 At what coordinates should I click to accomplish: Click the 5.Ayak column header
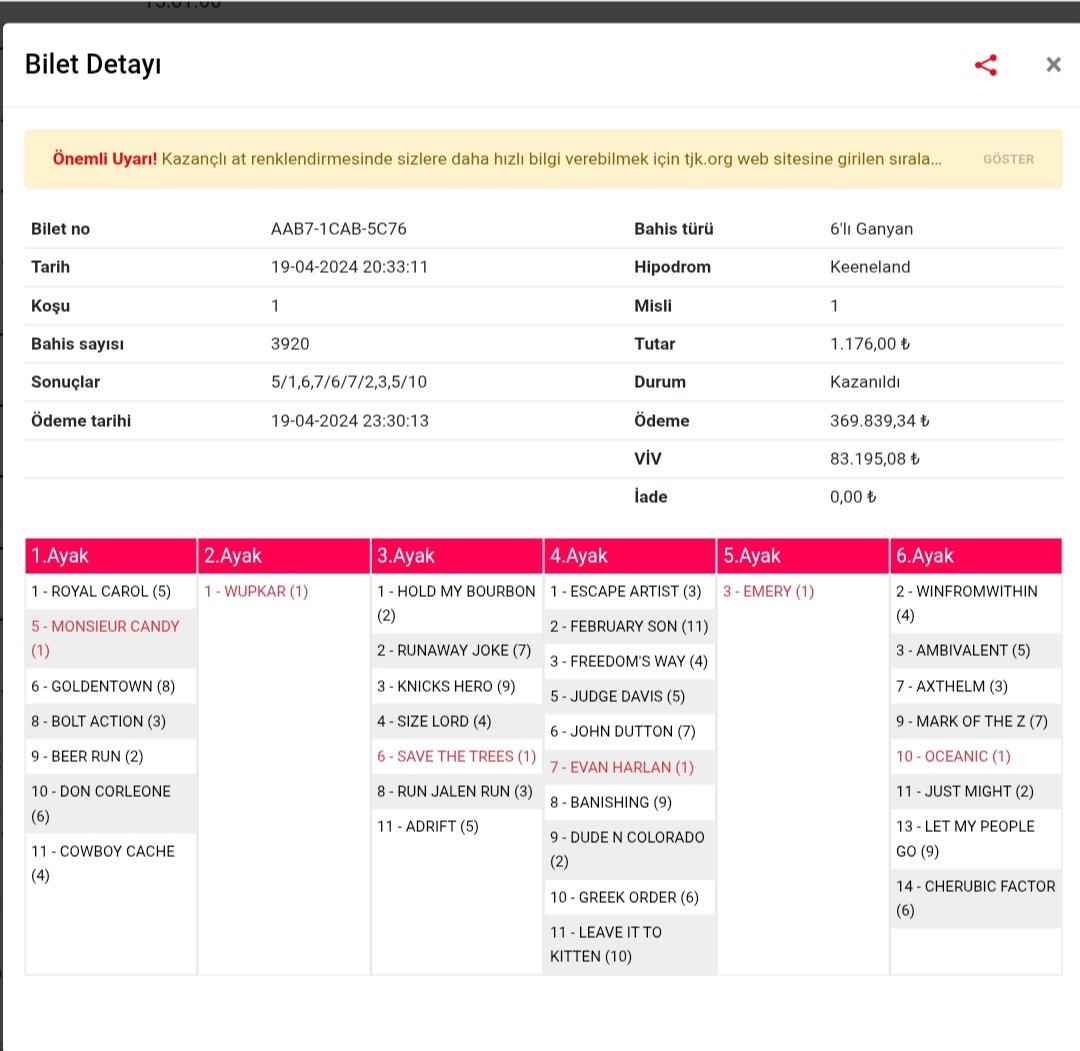(802, 556)
